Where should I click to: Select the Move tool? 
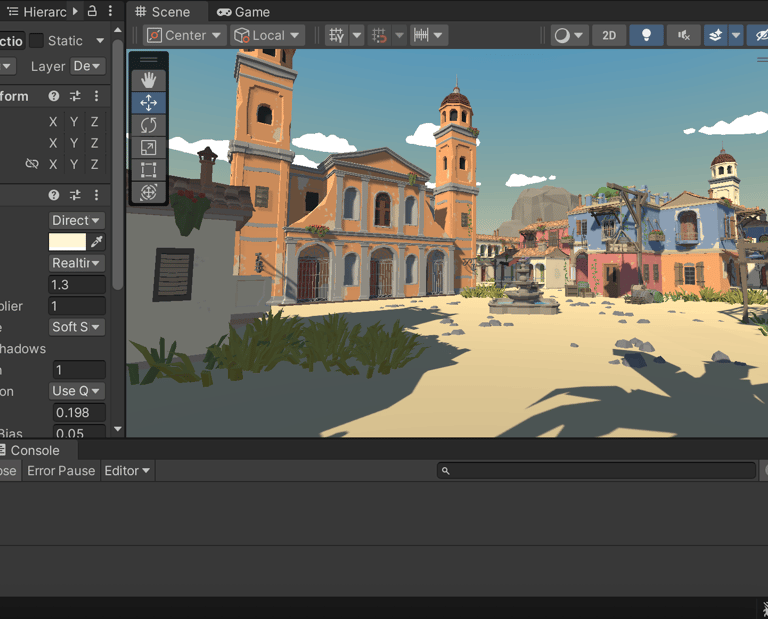click(149, 103)
